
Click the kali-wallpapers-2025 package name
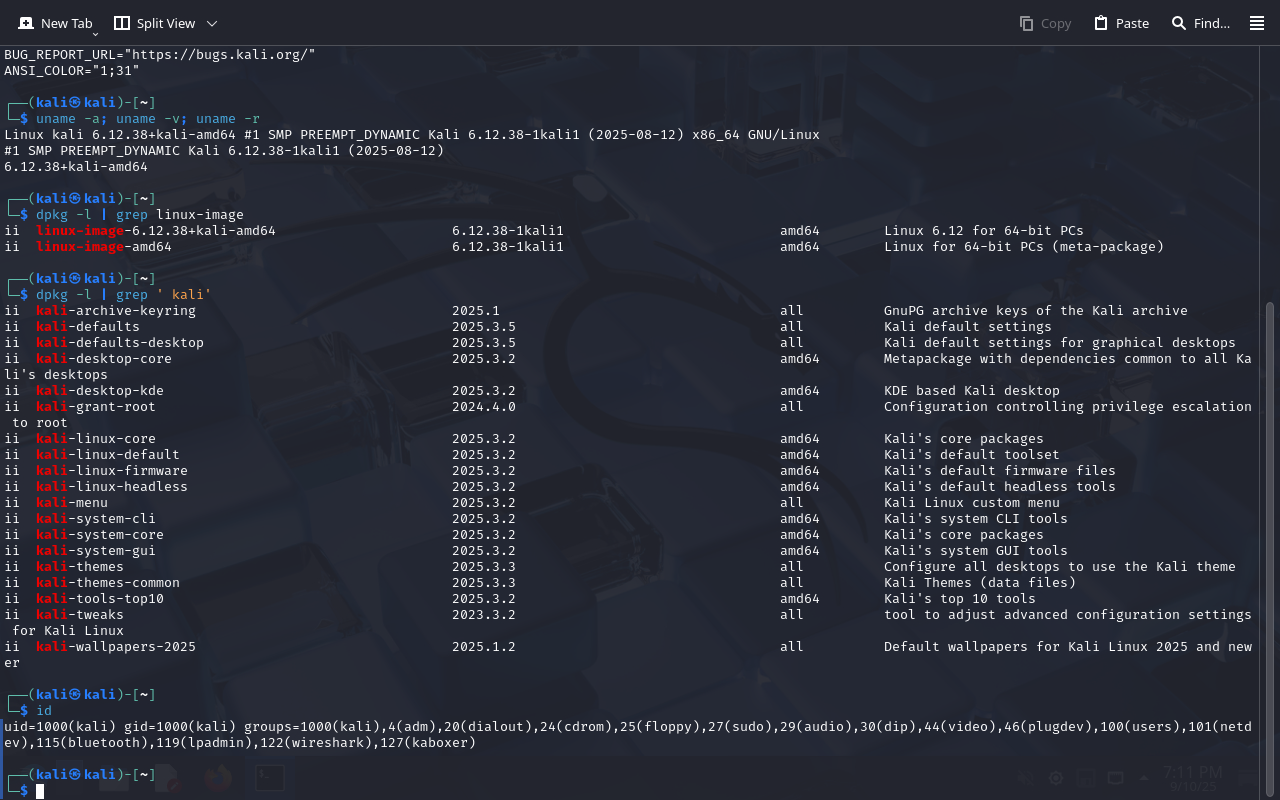(x=116, y=647)
